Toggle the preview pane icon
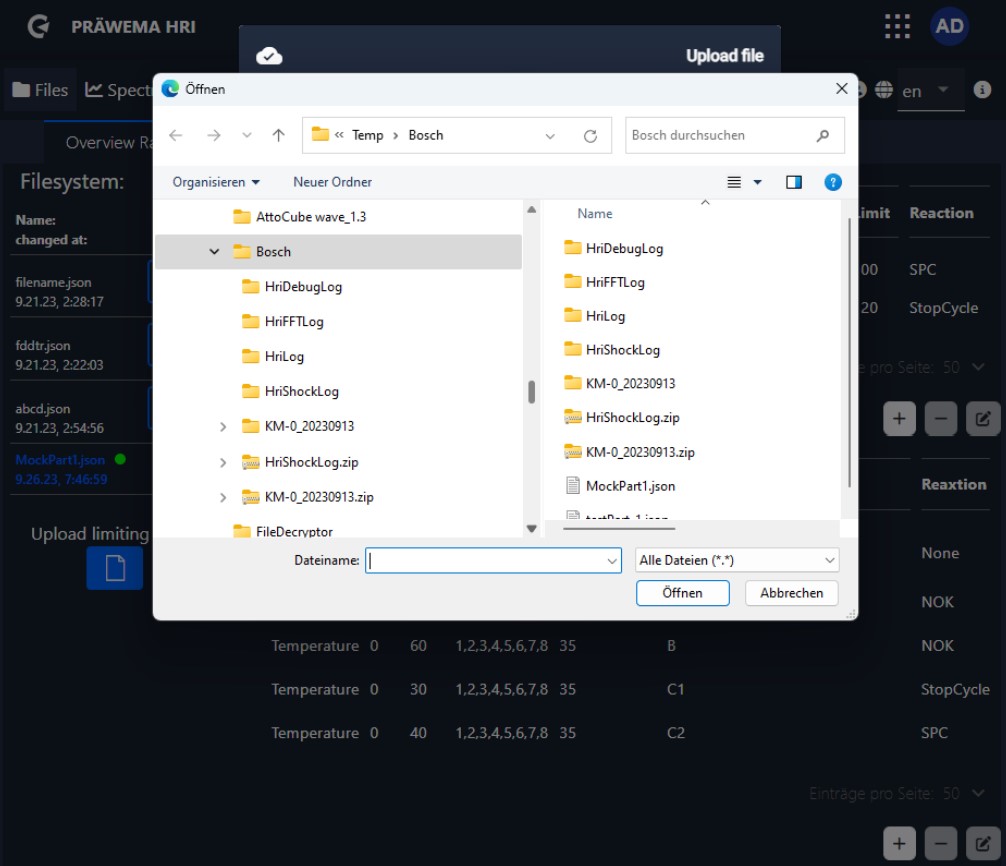 pyautogui.click(x=794, y=182)
